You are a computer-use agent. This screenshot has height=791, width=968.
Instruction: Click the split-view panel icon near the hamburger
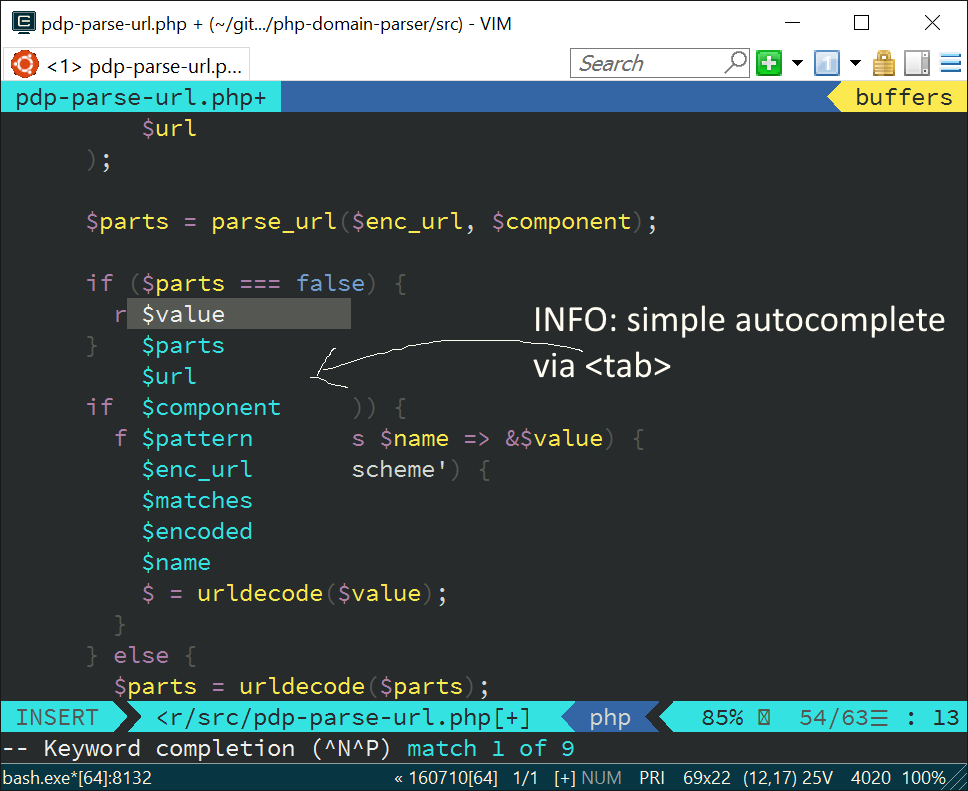(916, 63)
